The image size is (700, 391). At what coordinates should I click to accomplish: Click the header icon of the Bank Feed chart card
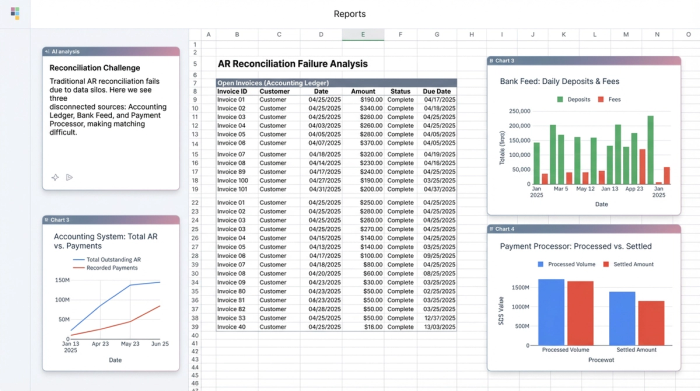pyautogui.click(x=491, y=61)
